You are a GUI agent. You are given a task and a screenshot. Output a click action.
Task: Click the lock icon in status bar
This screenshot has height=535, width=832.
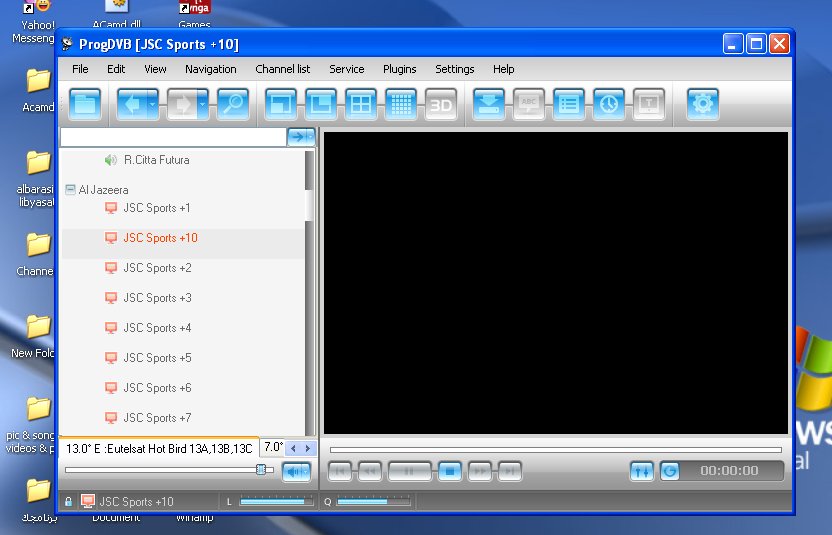click(x=68, y=502)
